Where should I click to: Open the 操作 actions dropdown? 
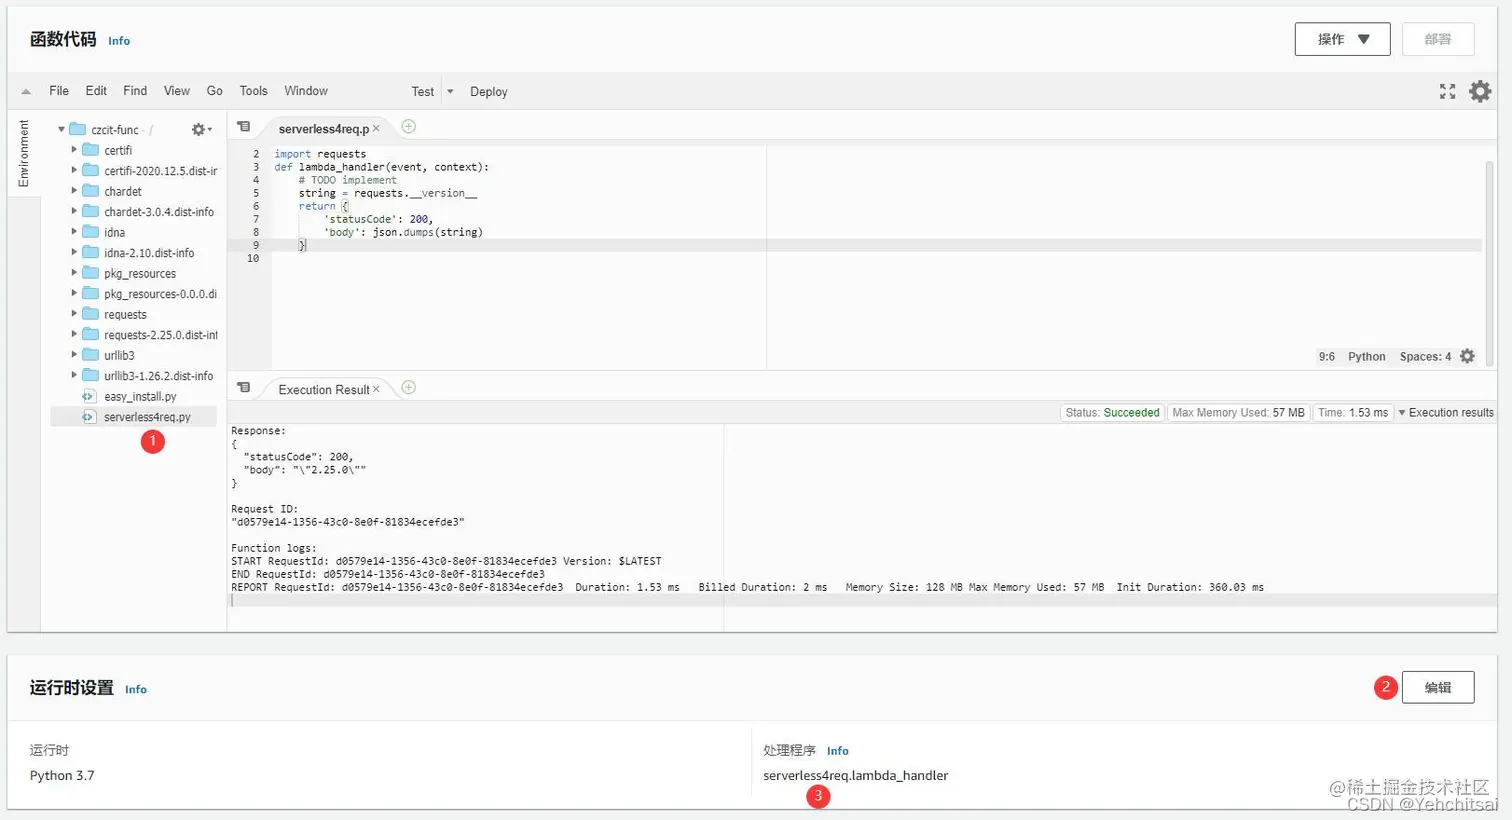click(x=1342, y=39)
